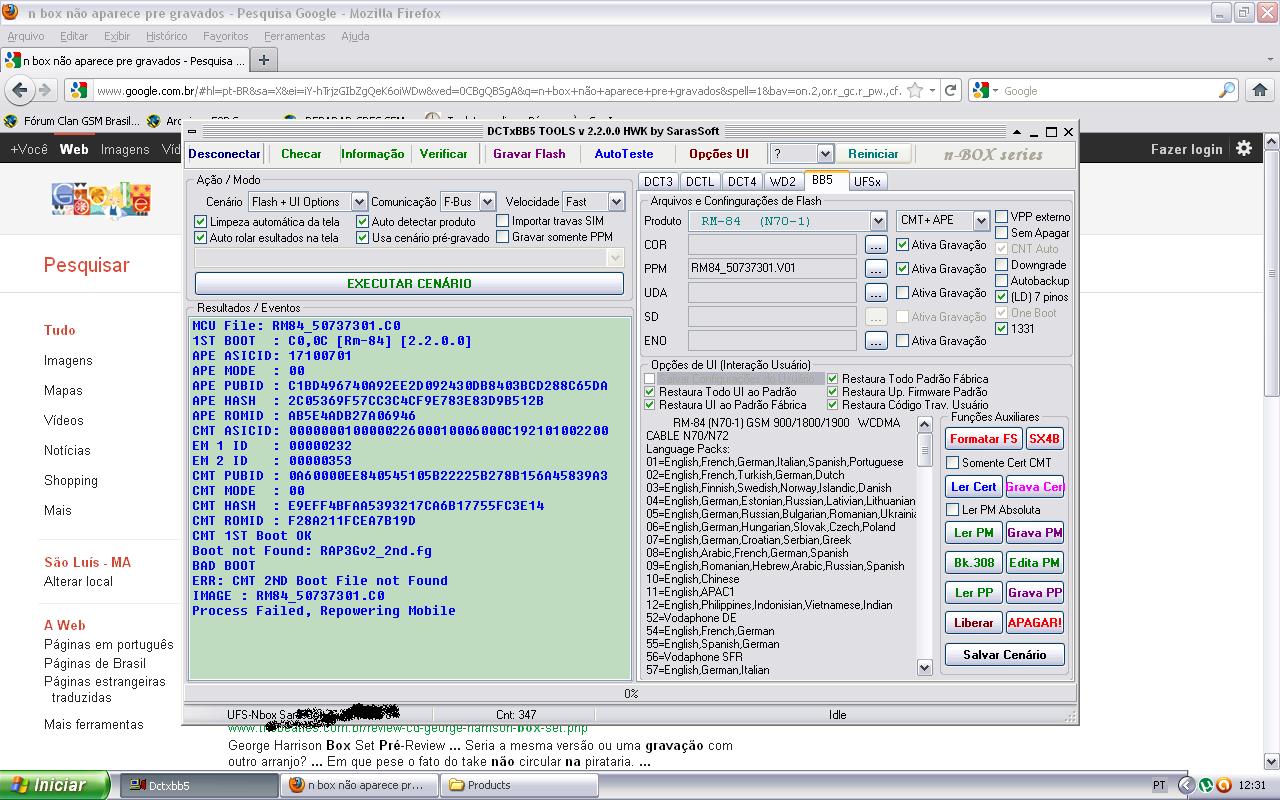The image size is (1280, 800).
Task: Open Firefox search engine dropdown
Action: (983, 90)
